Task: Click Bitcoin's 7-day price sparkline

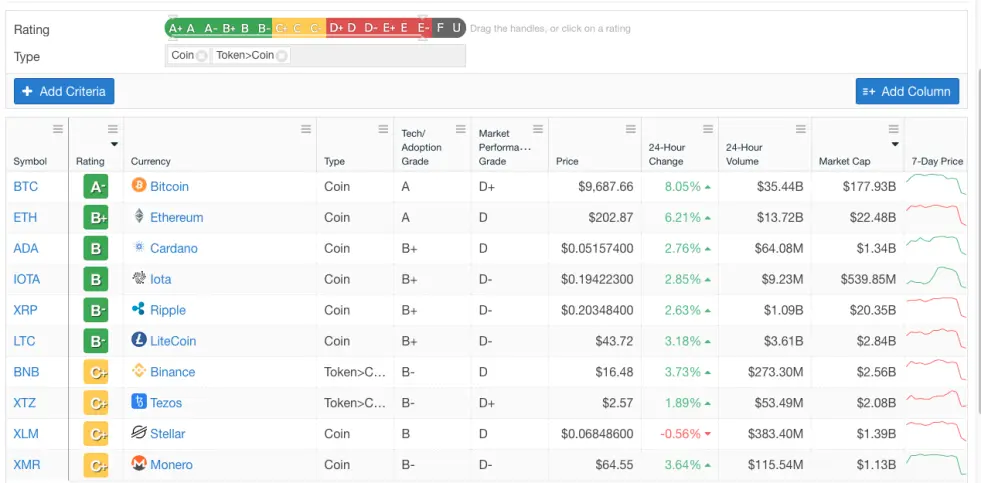Action: click(x=936, y=185)
